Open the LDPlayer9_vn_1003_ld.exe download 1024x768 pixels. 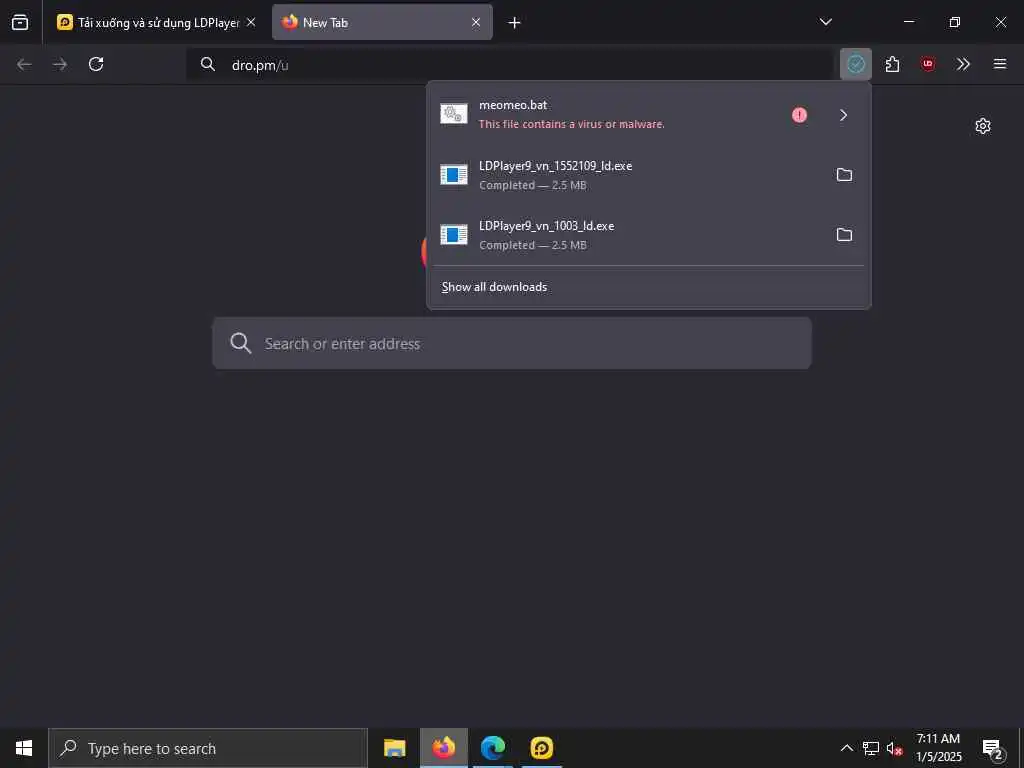(x=627, y=235)
